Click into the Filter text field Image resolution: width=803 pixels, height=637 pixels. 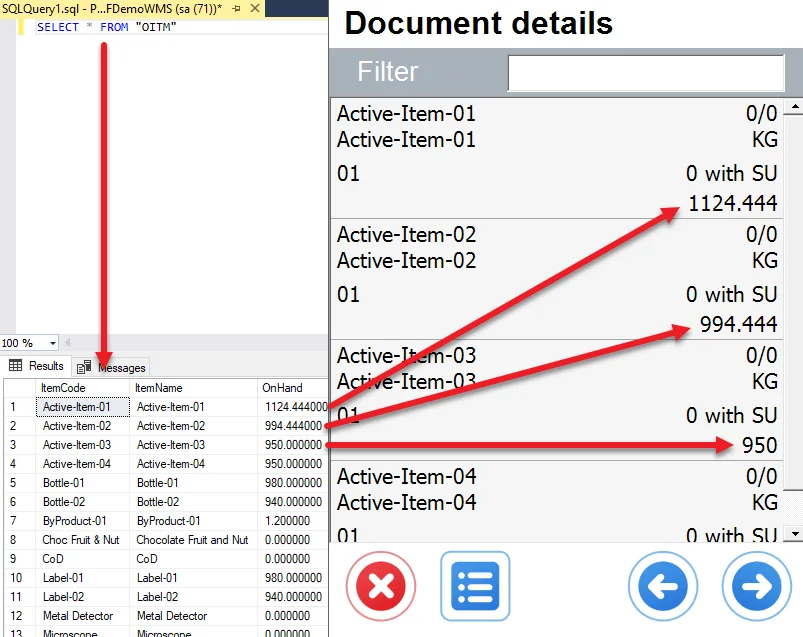coord(645,73)
